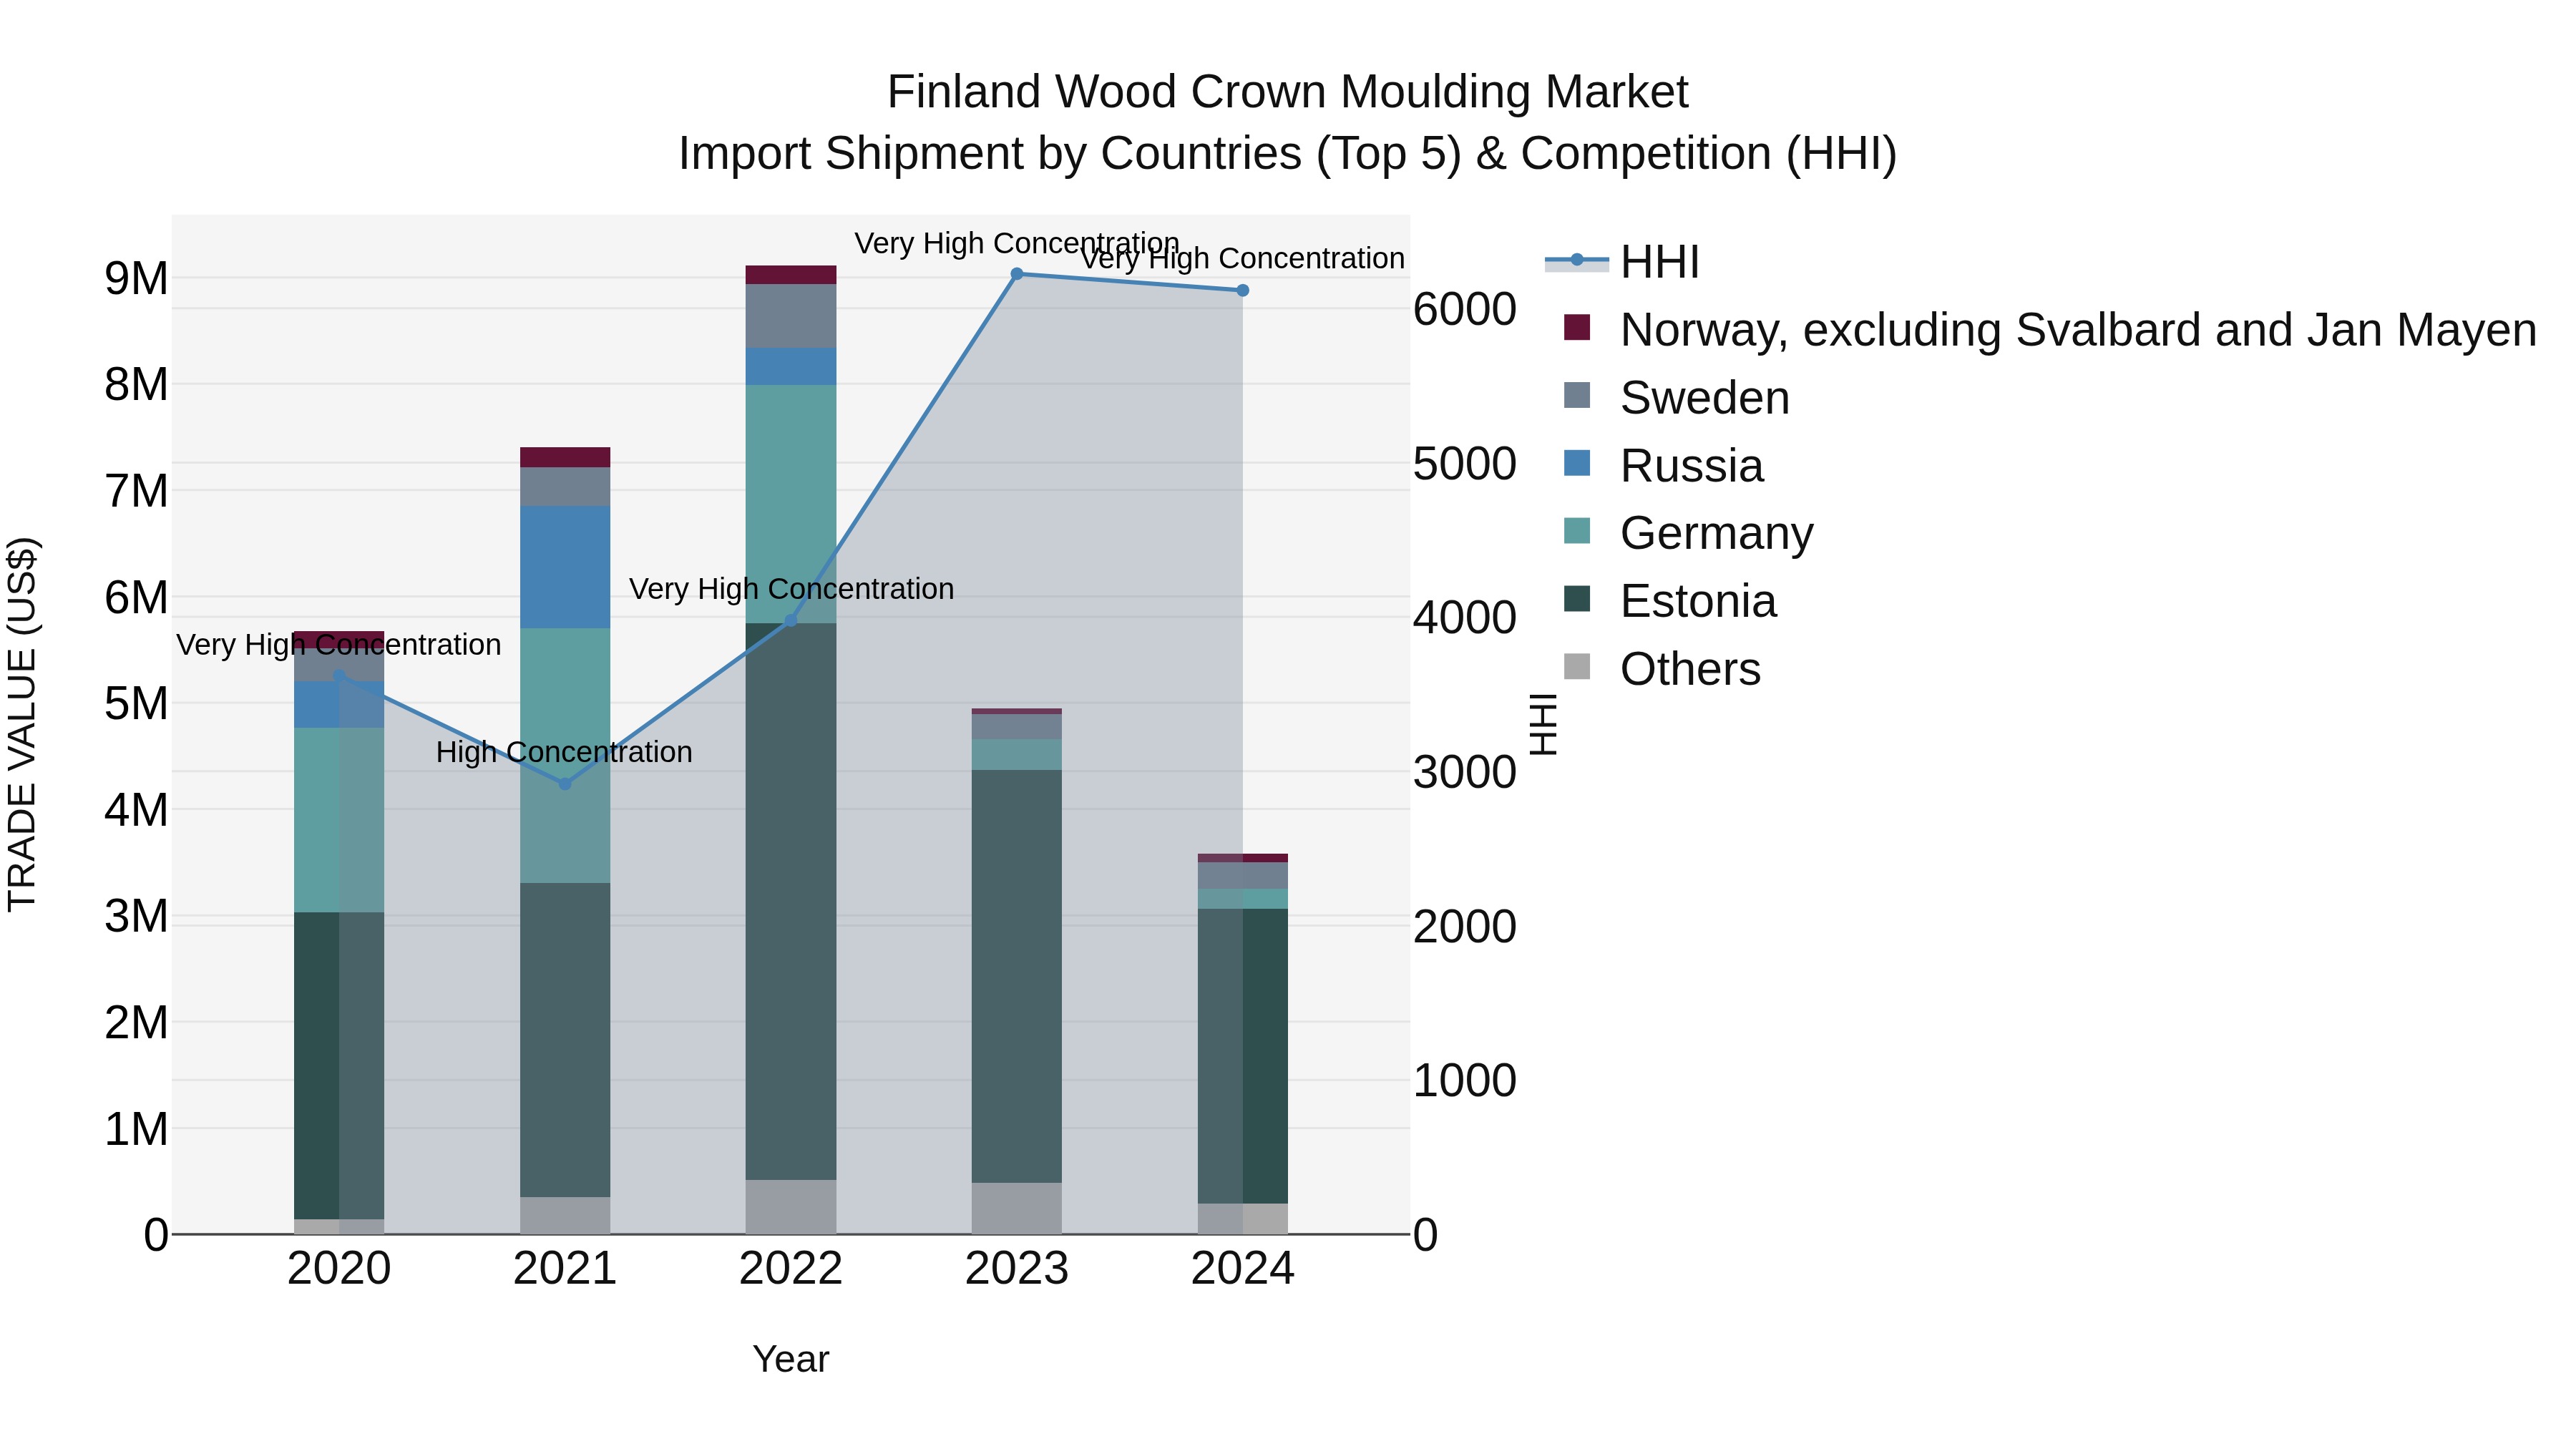Screen dimensions: 2576x1449
Task: Click the Germany segment of 2021 bar
Action: click(x=565, y=755)
